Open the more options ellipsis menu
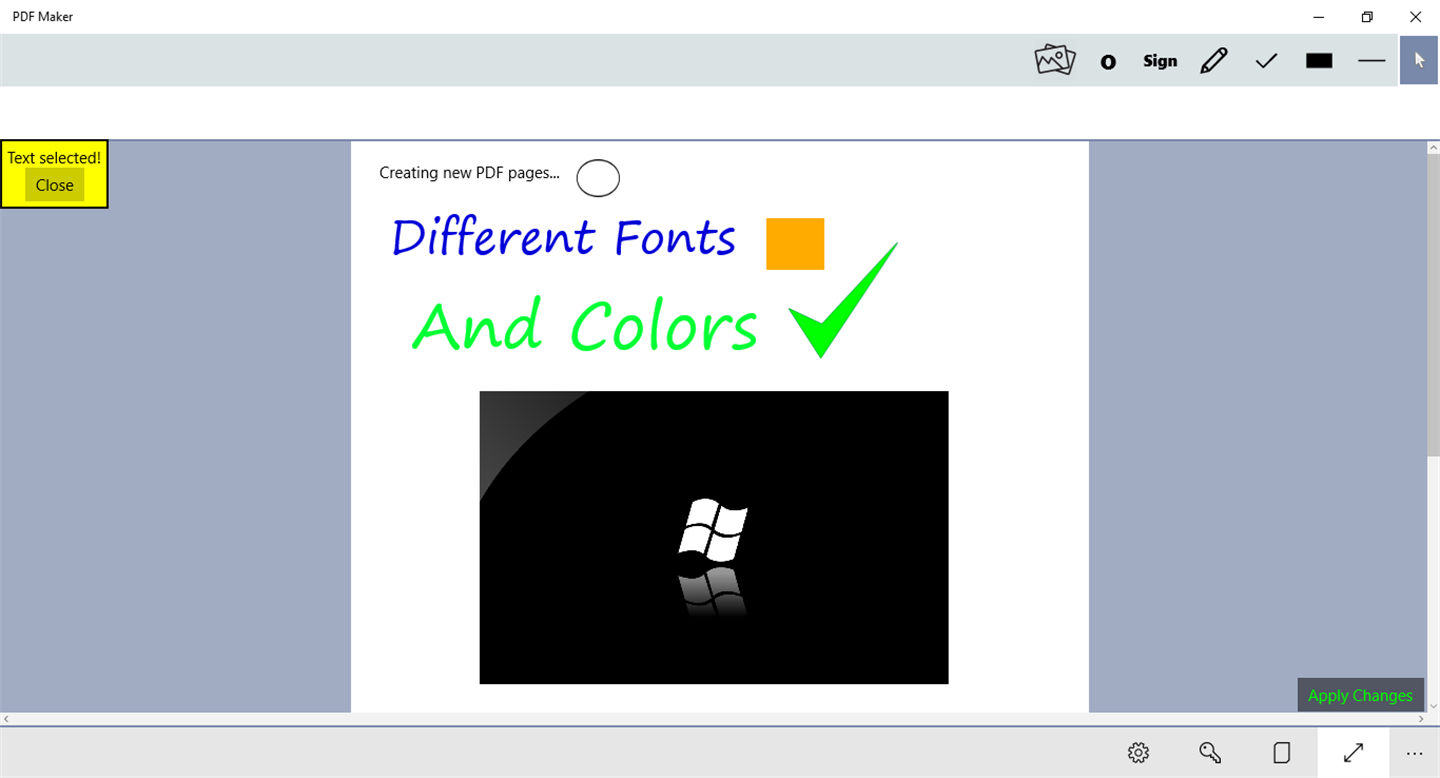 1414,753
